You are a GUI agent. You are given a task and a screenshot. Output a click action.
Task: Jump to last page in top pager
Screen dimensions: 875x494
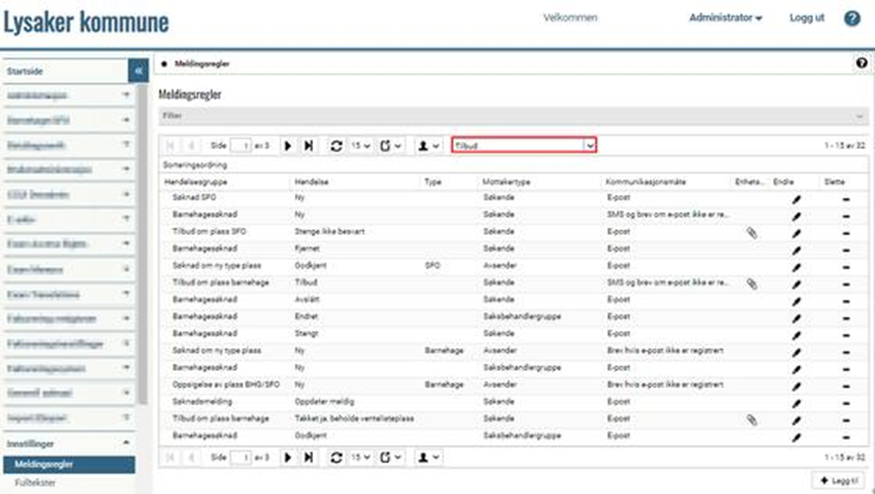(x=309, y=146)
